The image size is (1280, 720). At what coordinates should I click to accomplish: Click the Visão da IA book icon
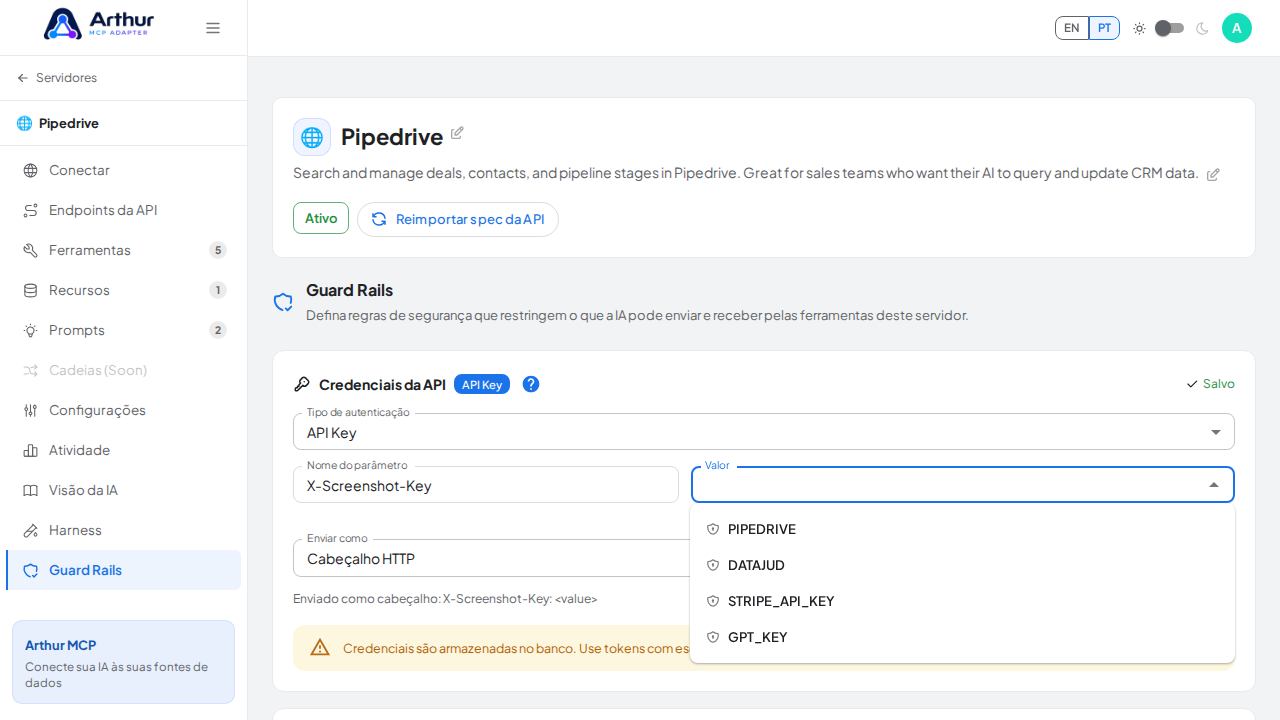pos(31,490)
